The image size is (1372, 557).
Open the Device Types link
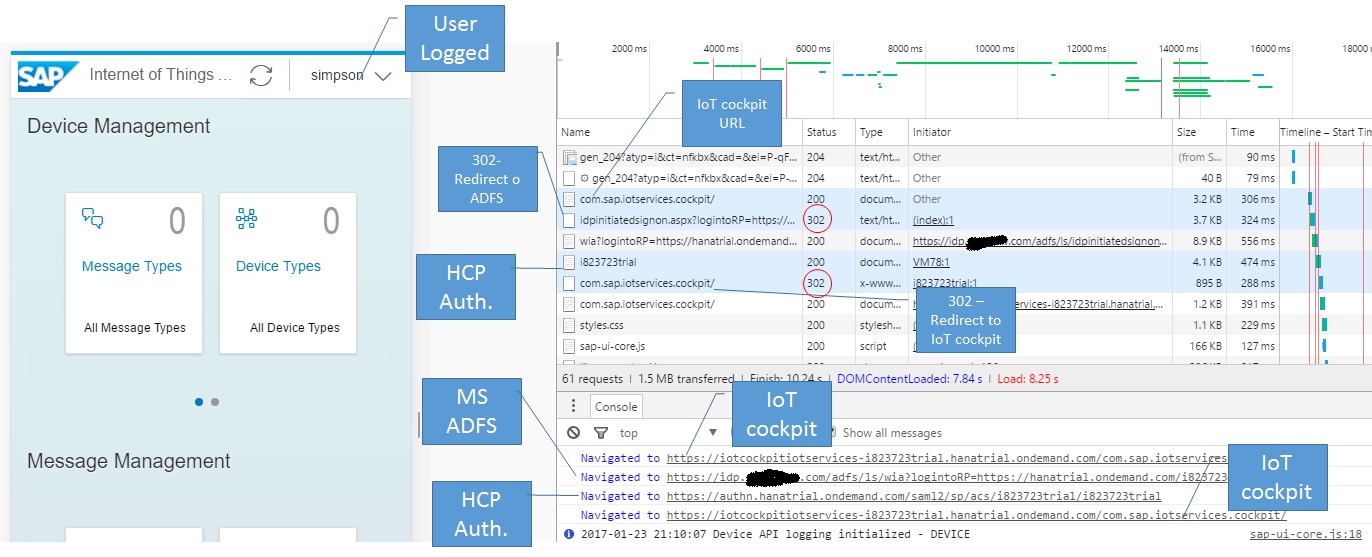[278, 266]
